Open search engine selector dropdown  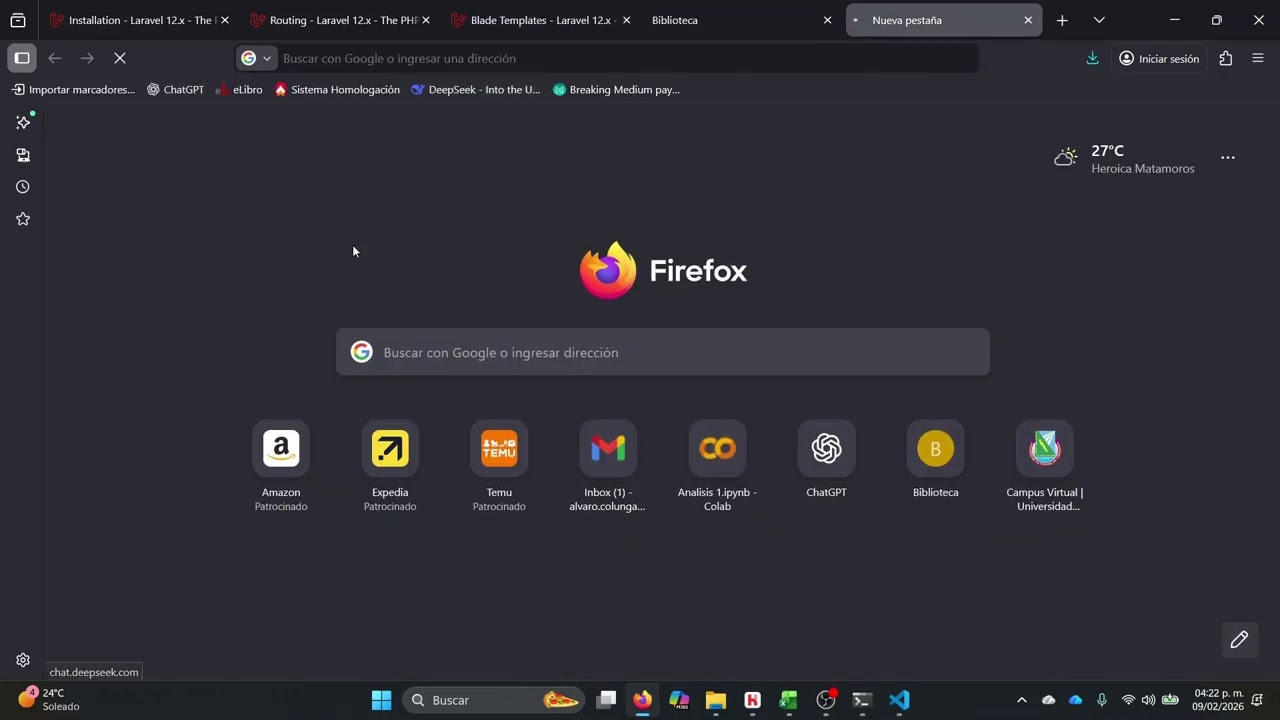[256, 58]
